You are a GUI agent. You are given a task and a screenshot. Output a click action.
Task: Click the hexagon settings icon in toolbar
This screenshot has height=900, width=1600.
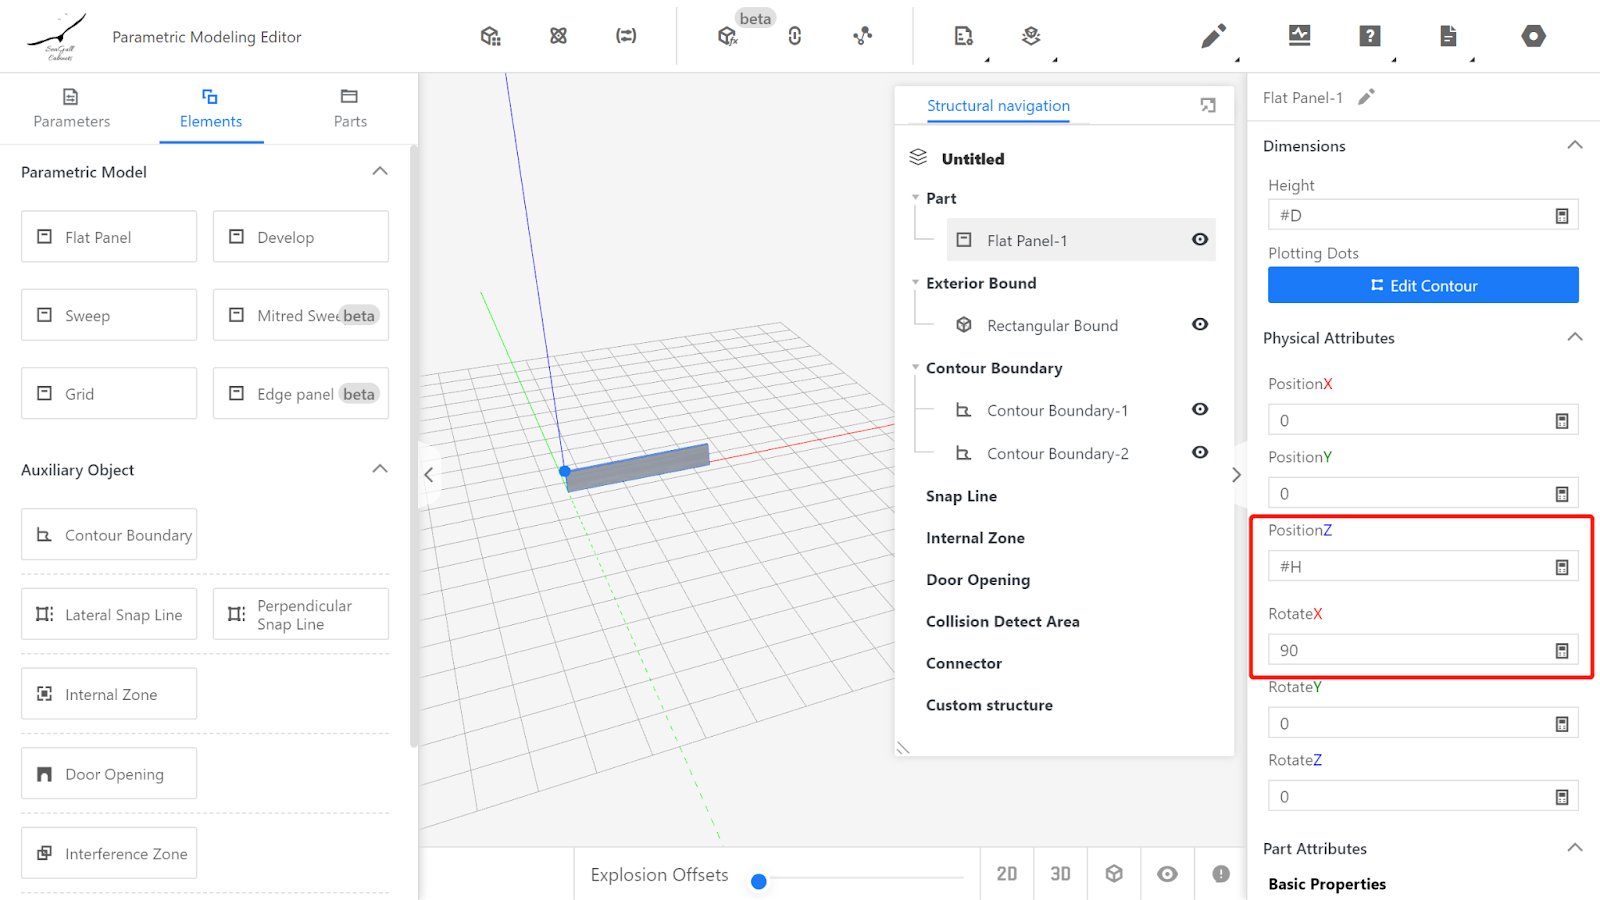pos(1533,37)
